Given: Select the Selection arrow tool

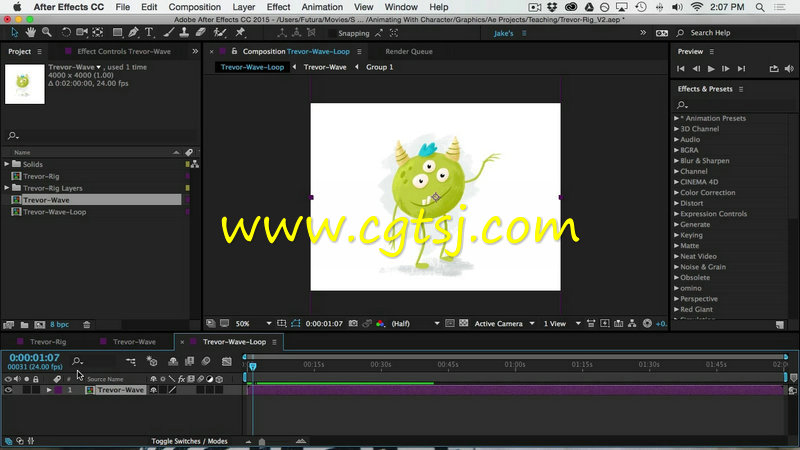Looking at the screenshot, I should coord(14,33).
